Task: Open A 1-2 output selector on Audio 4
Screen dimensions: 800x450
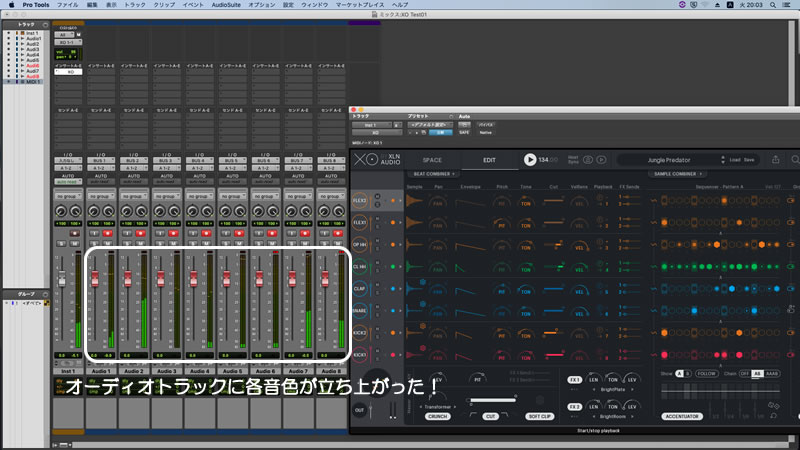Action: pyautogui.click(x=199, y=168)
